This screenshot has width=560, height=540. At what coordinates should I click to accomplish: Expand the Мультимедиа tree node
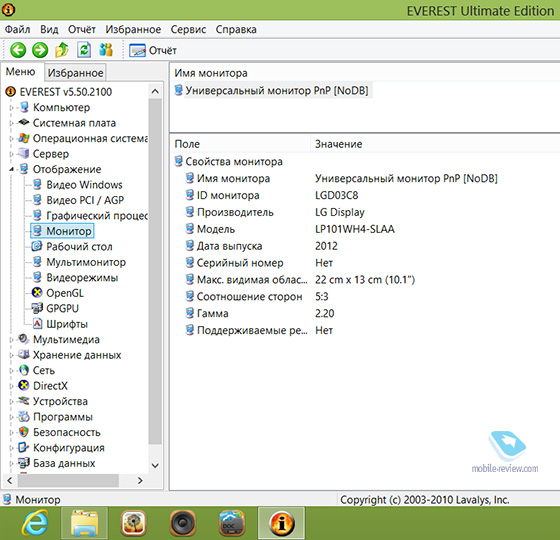coord(11,340)
